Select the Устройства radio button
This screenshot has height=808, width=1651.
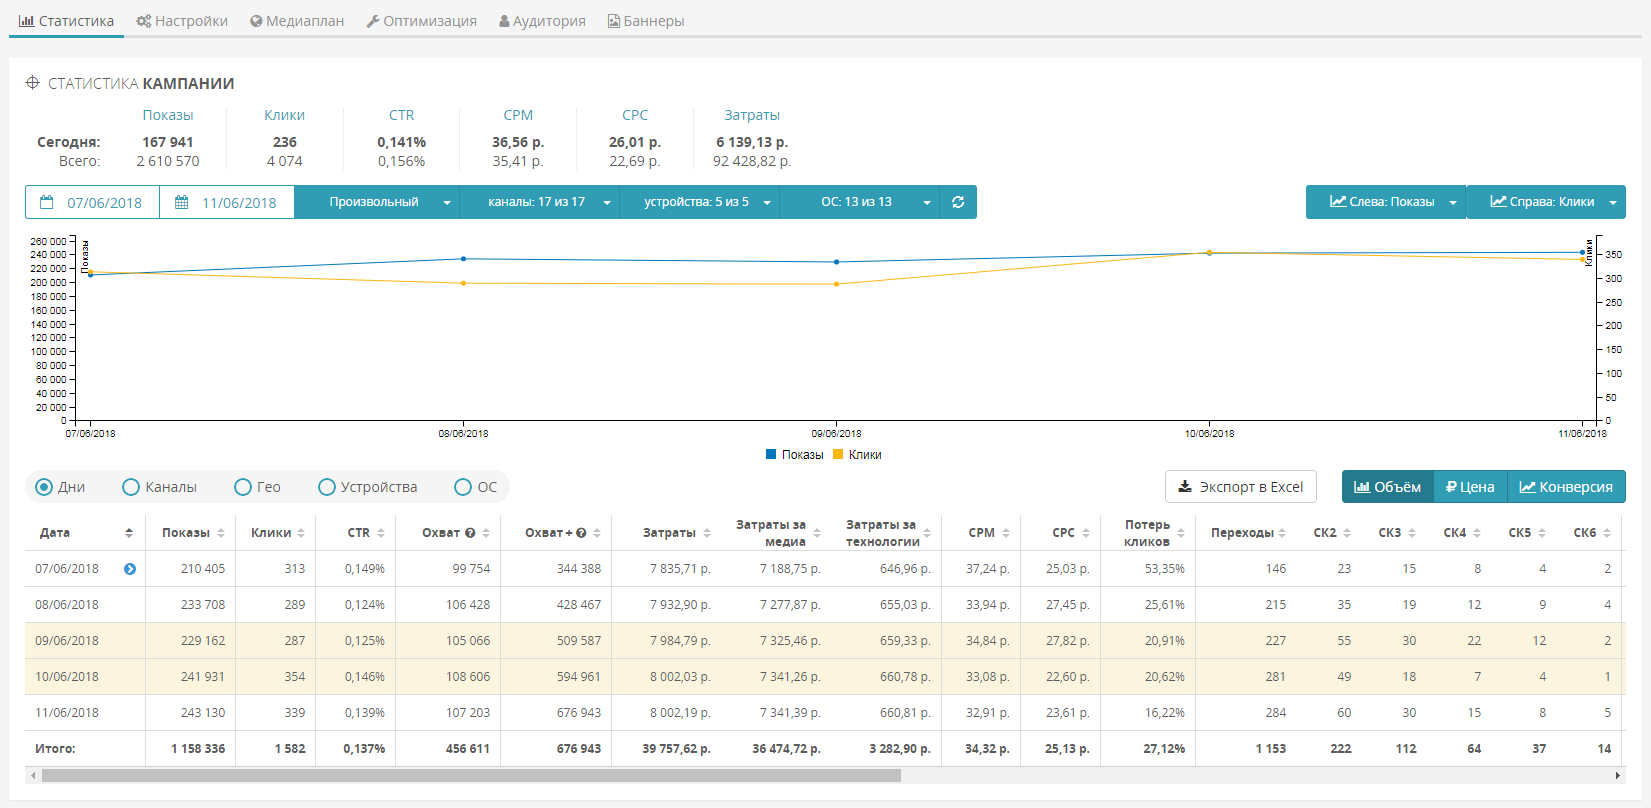pos(327,487)
